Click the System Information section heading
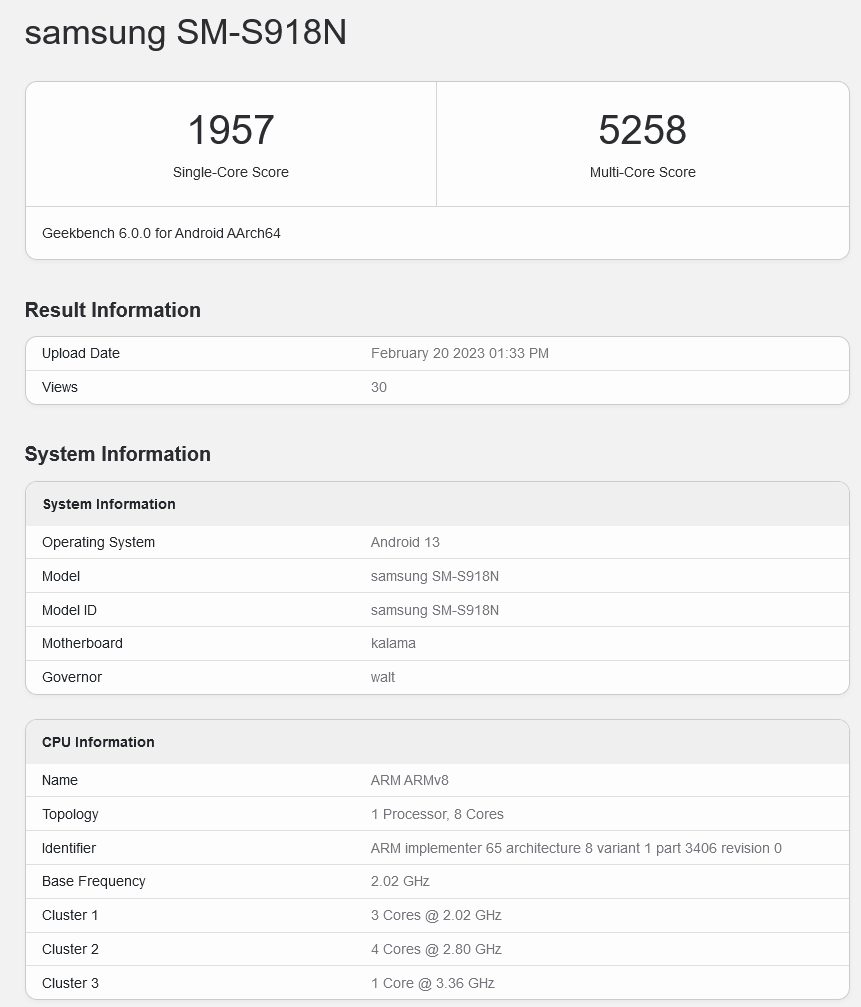861x1007 pixels. click(117, 454)
